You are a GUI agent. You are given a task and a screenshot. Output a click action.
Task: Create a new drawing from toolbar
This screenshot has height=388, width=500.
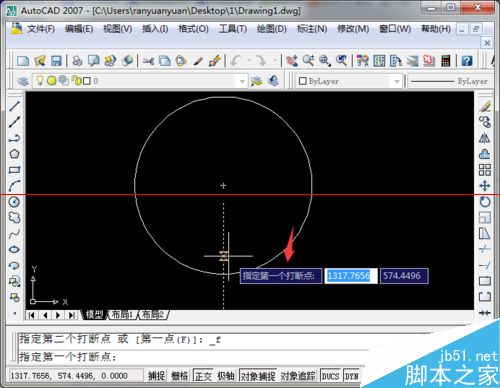[23, 61]
